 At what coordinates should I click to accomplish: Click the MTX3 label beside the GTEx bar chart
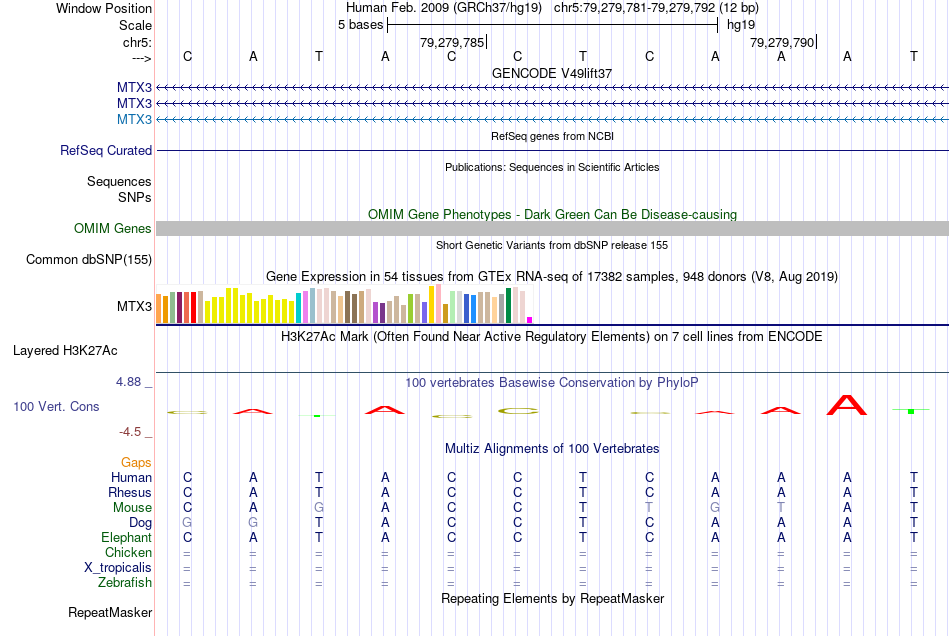(x=135, y=306)
